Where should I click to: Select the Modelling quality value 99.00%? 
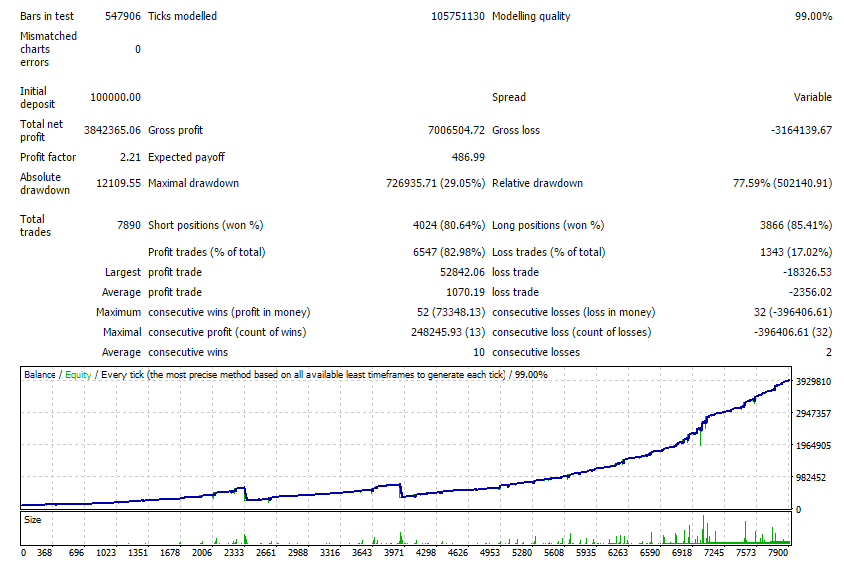813,16
